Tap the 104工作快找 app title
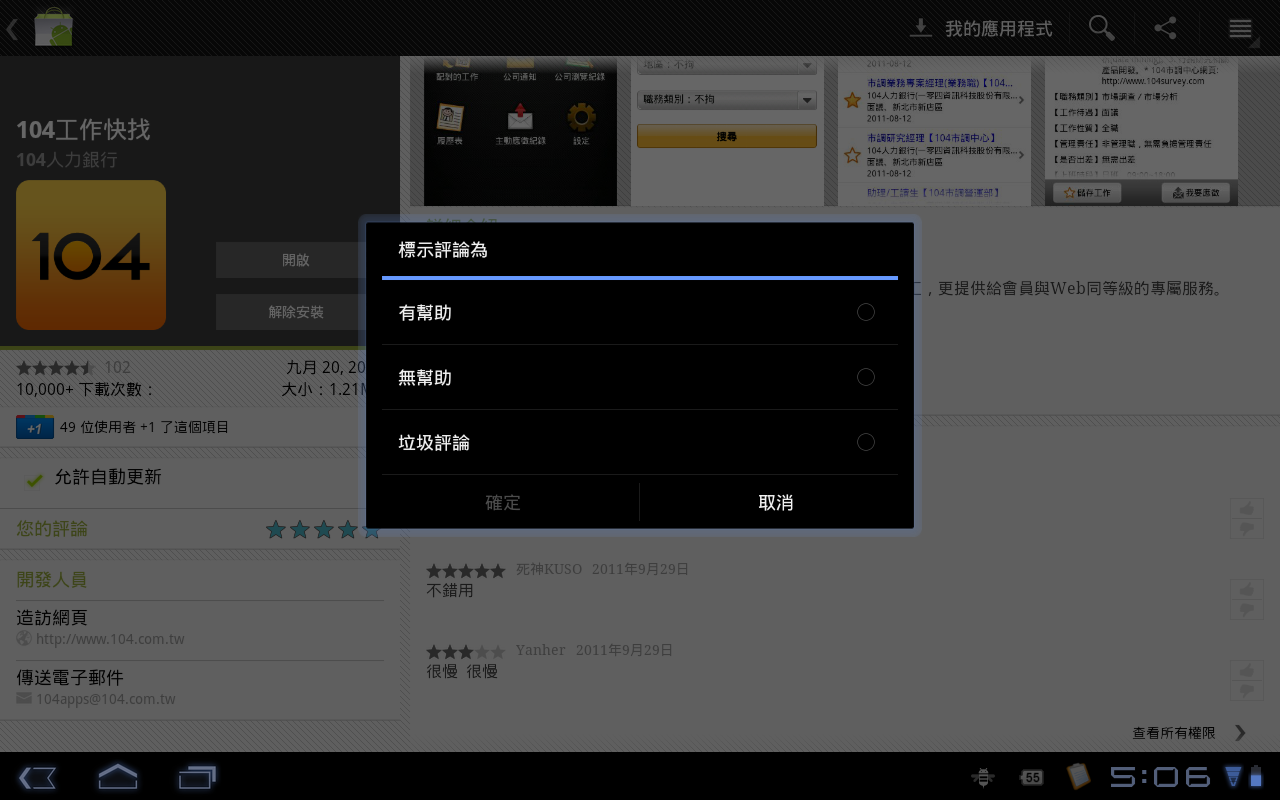Image resolution: width=1280 pixels, height=800 pixels. click(x=83, y=130)
